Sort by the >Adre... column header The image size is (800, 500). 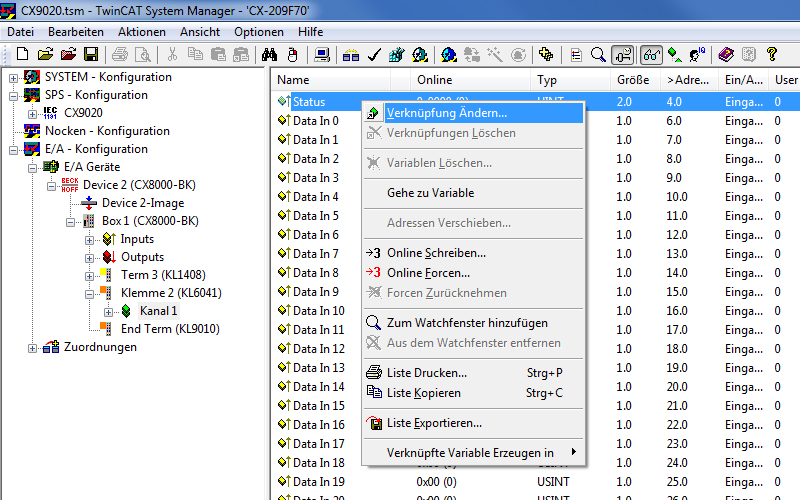[x=689, y=80]
